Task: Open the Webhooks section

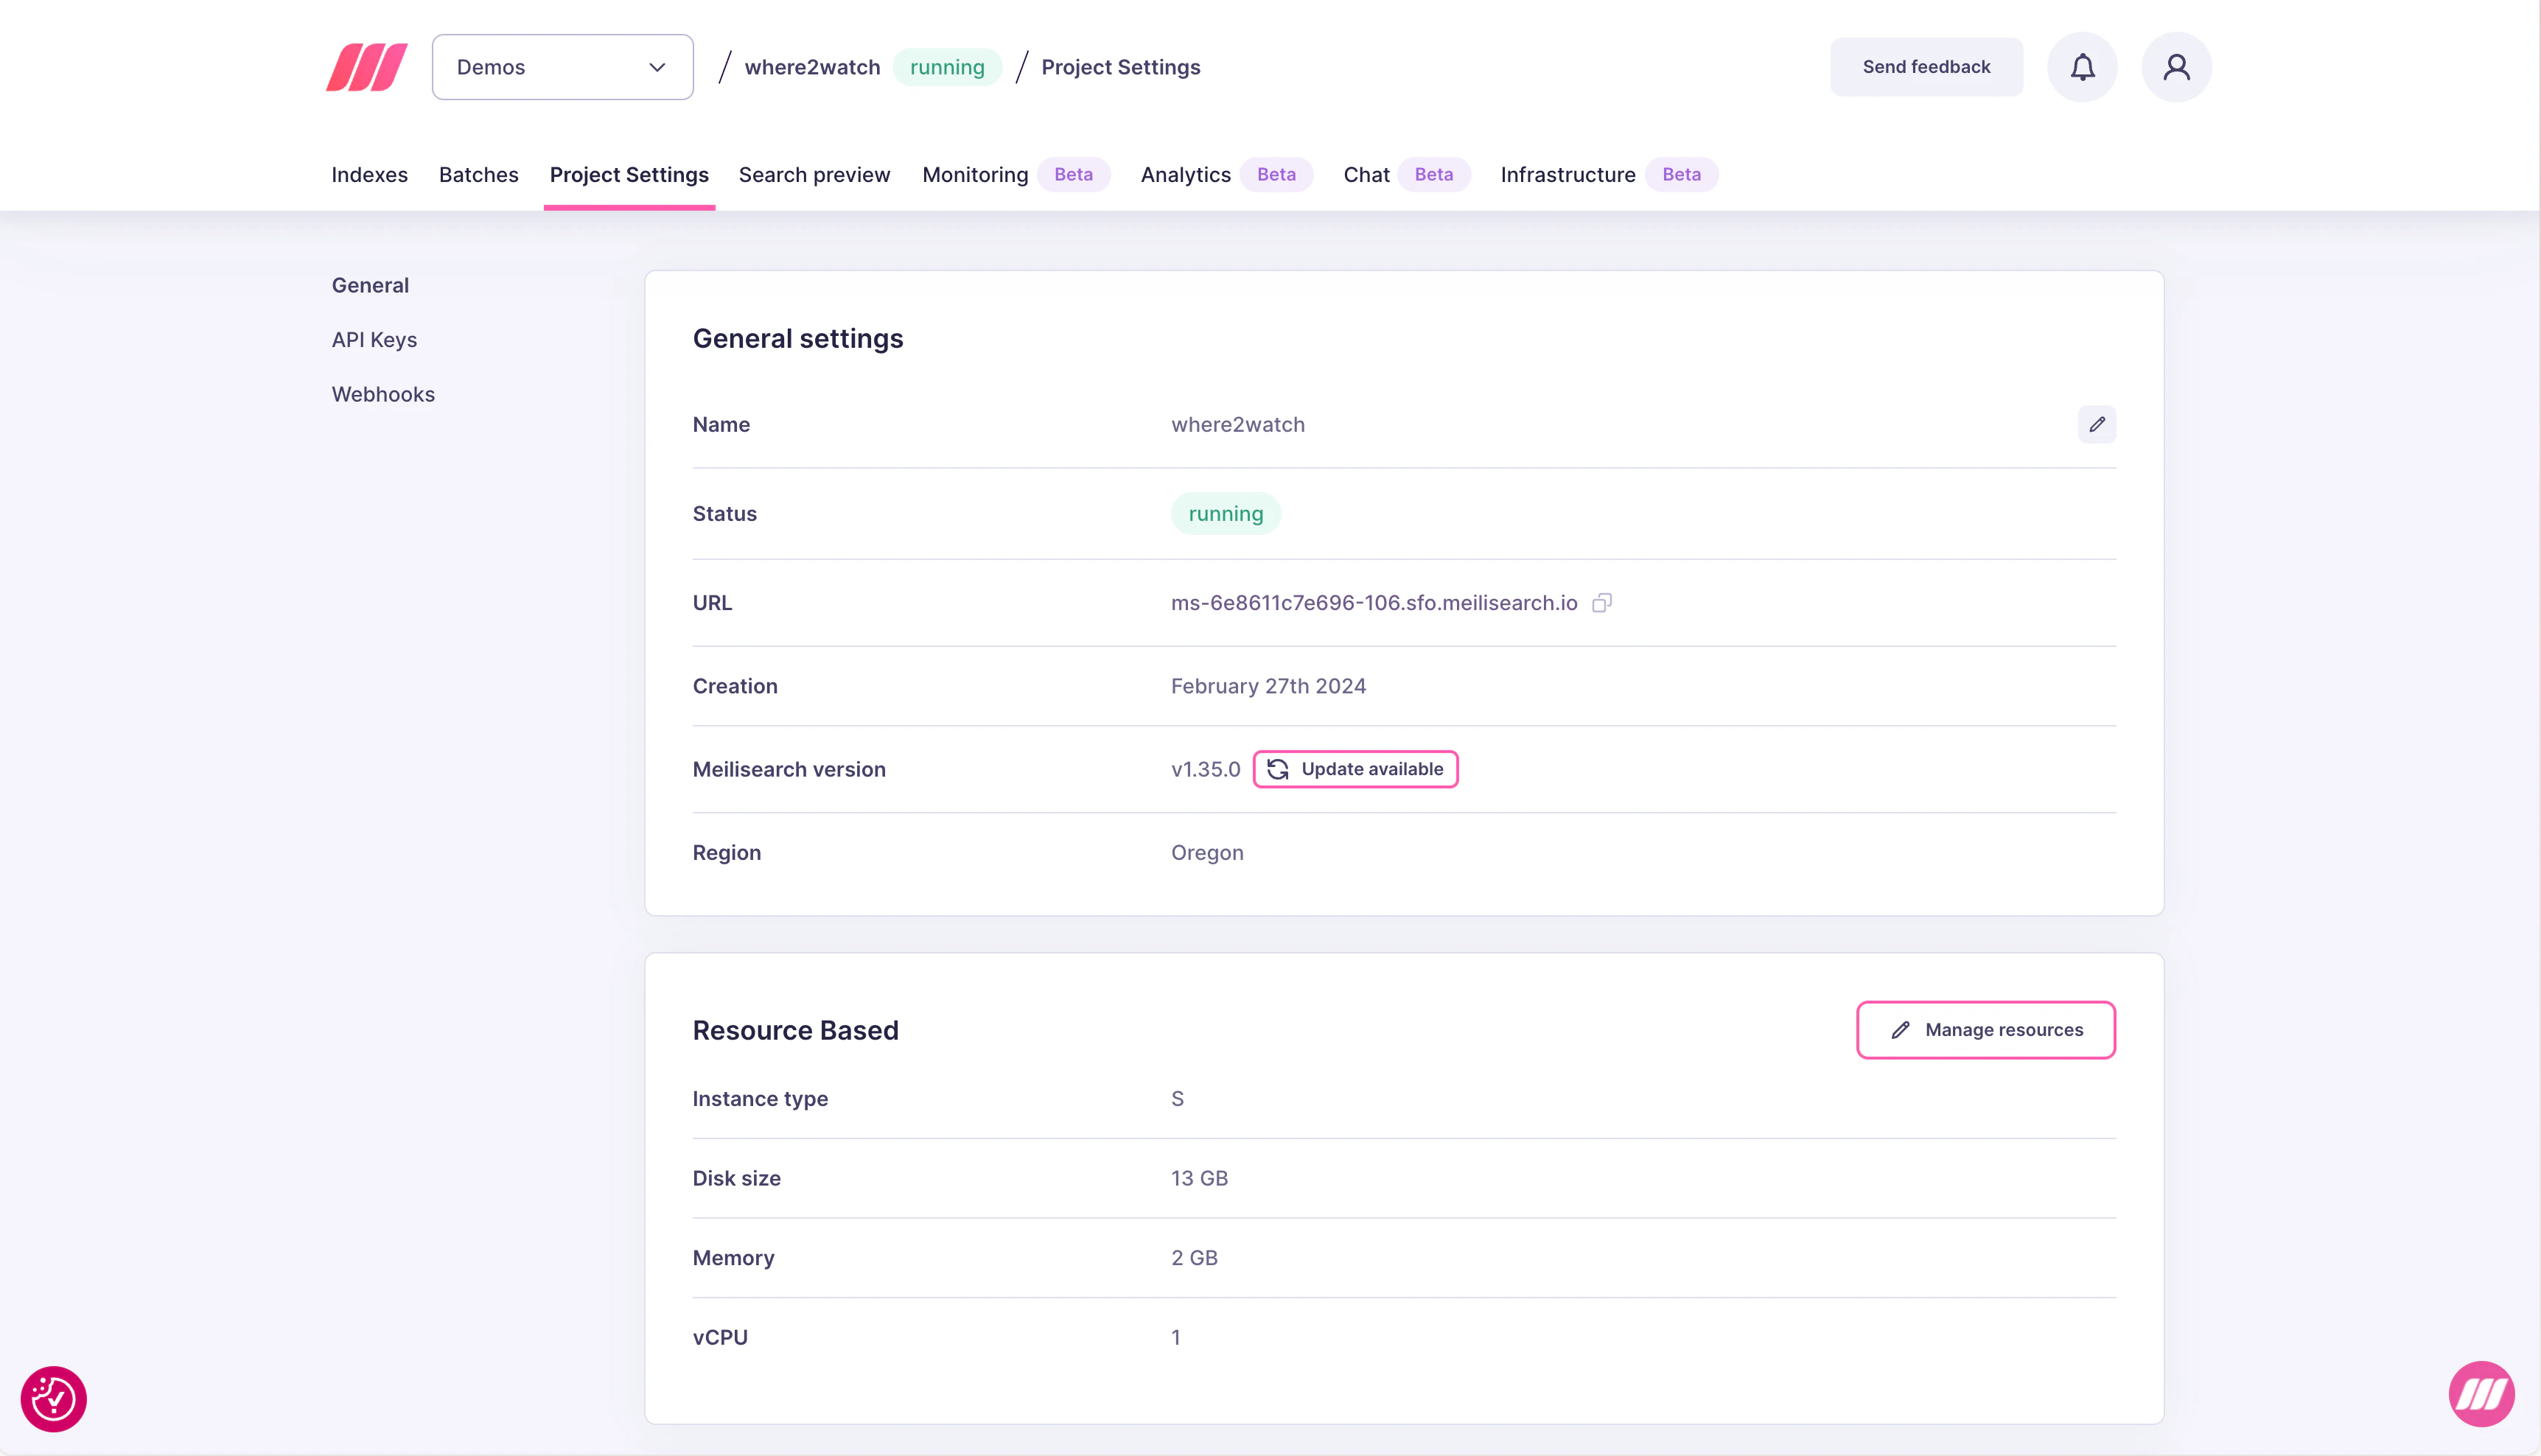Action: tap(383, 393)
